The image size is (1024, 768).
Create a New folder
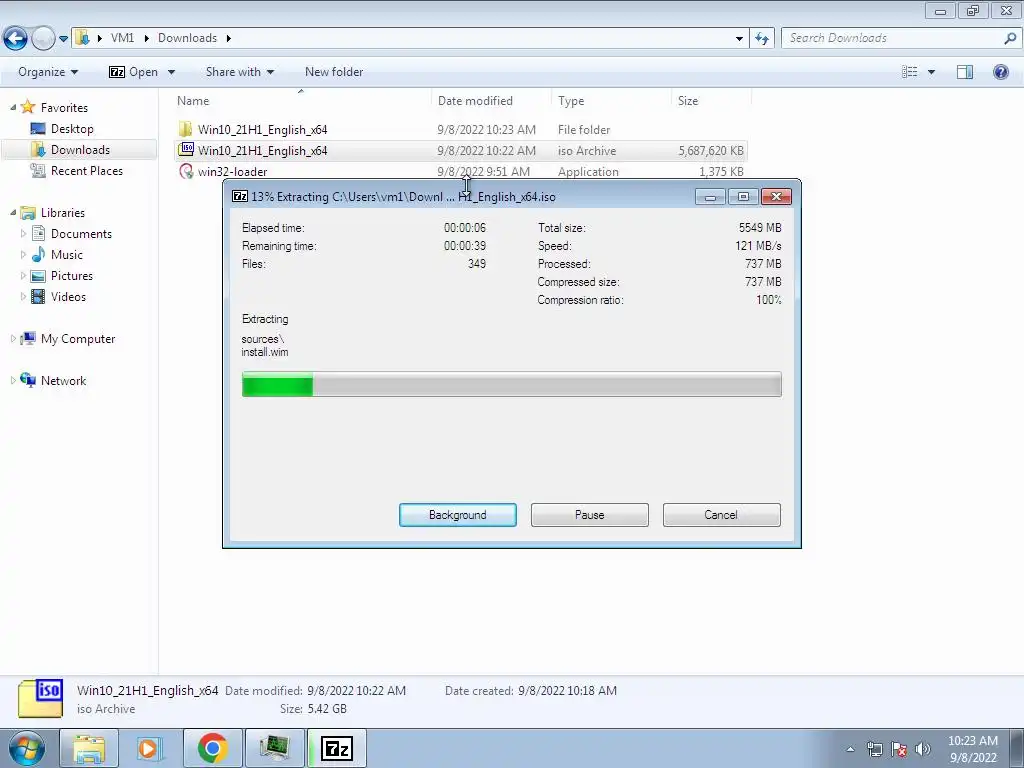[334, 72]
